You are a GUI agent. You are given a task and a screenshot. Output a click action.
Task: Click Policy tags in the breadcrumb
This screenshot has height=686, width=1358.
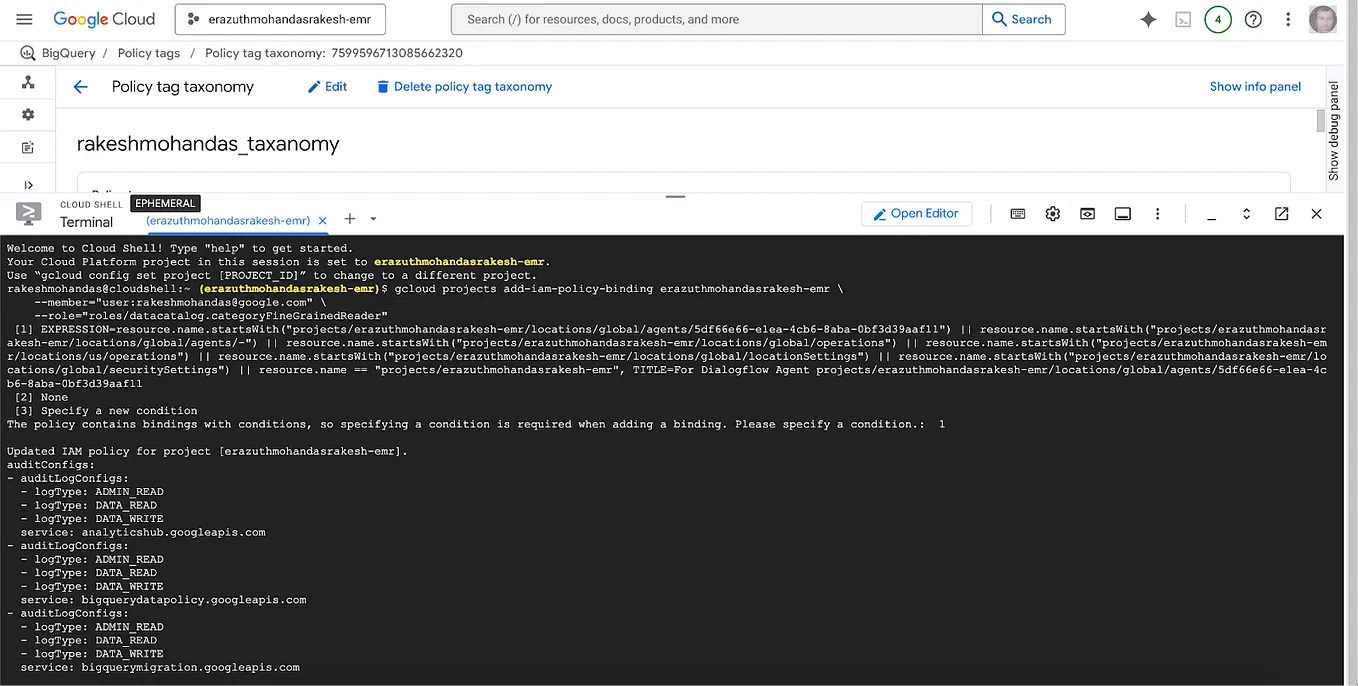coord(148,52)
